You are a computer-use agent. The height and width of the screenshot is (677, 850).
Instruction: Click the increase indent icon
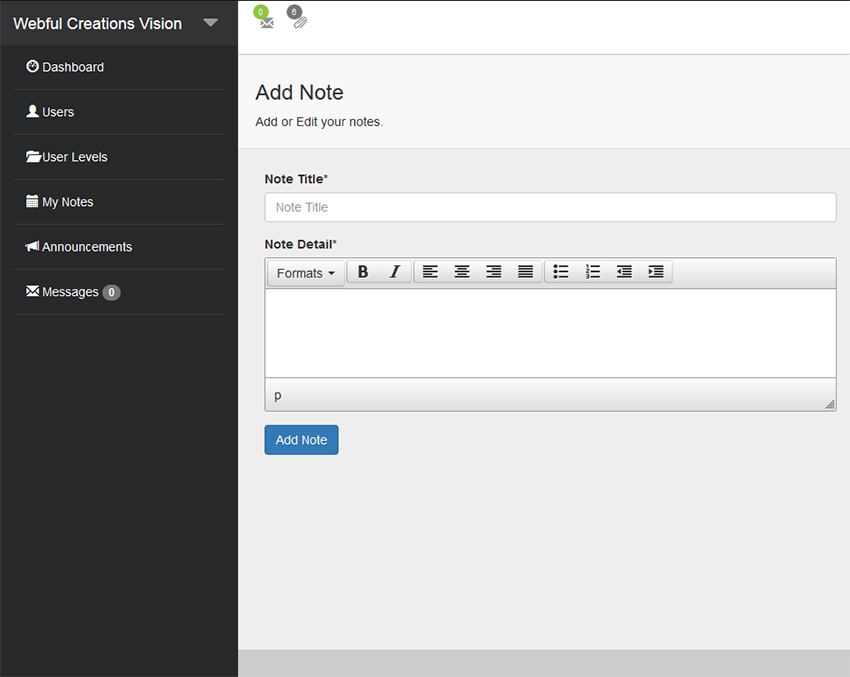[655, 271]
